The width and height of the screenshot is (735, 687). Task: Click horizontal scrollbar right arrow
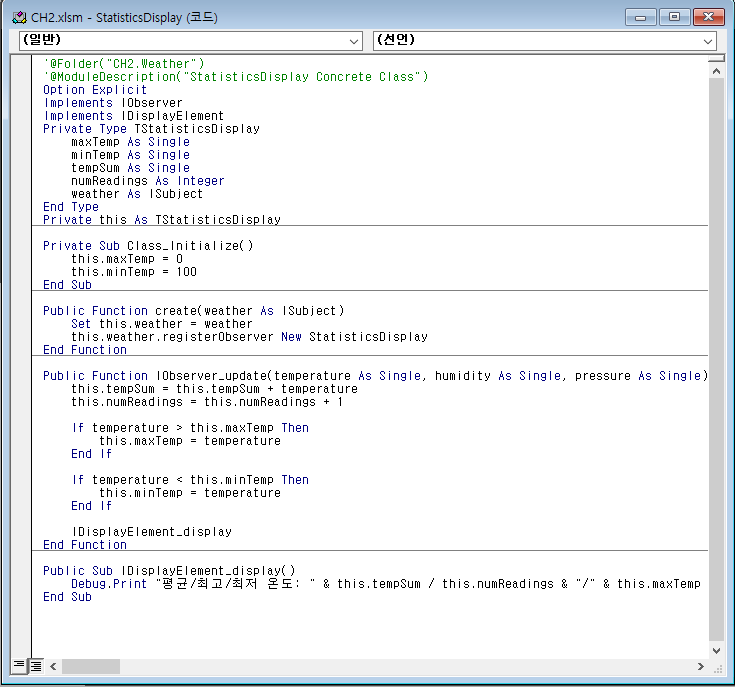pyautogui.click(x=701, y=666)
